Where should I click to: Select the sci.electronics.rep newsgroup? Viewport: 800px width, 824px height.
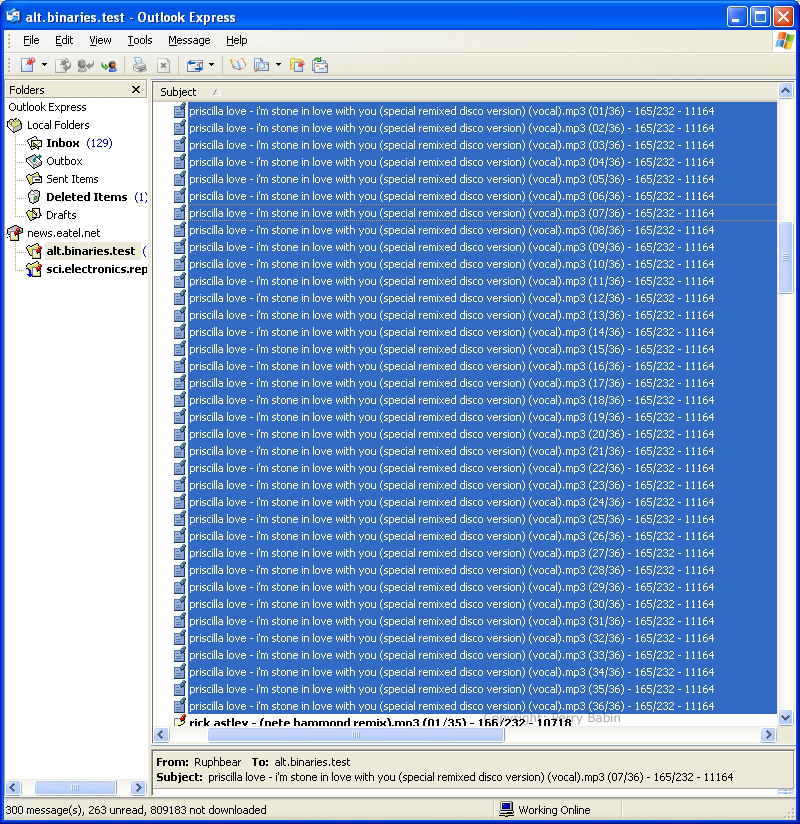point(96,269)
